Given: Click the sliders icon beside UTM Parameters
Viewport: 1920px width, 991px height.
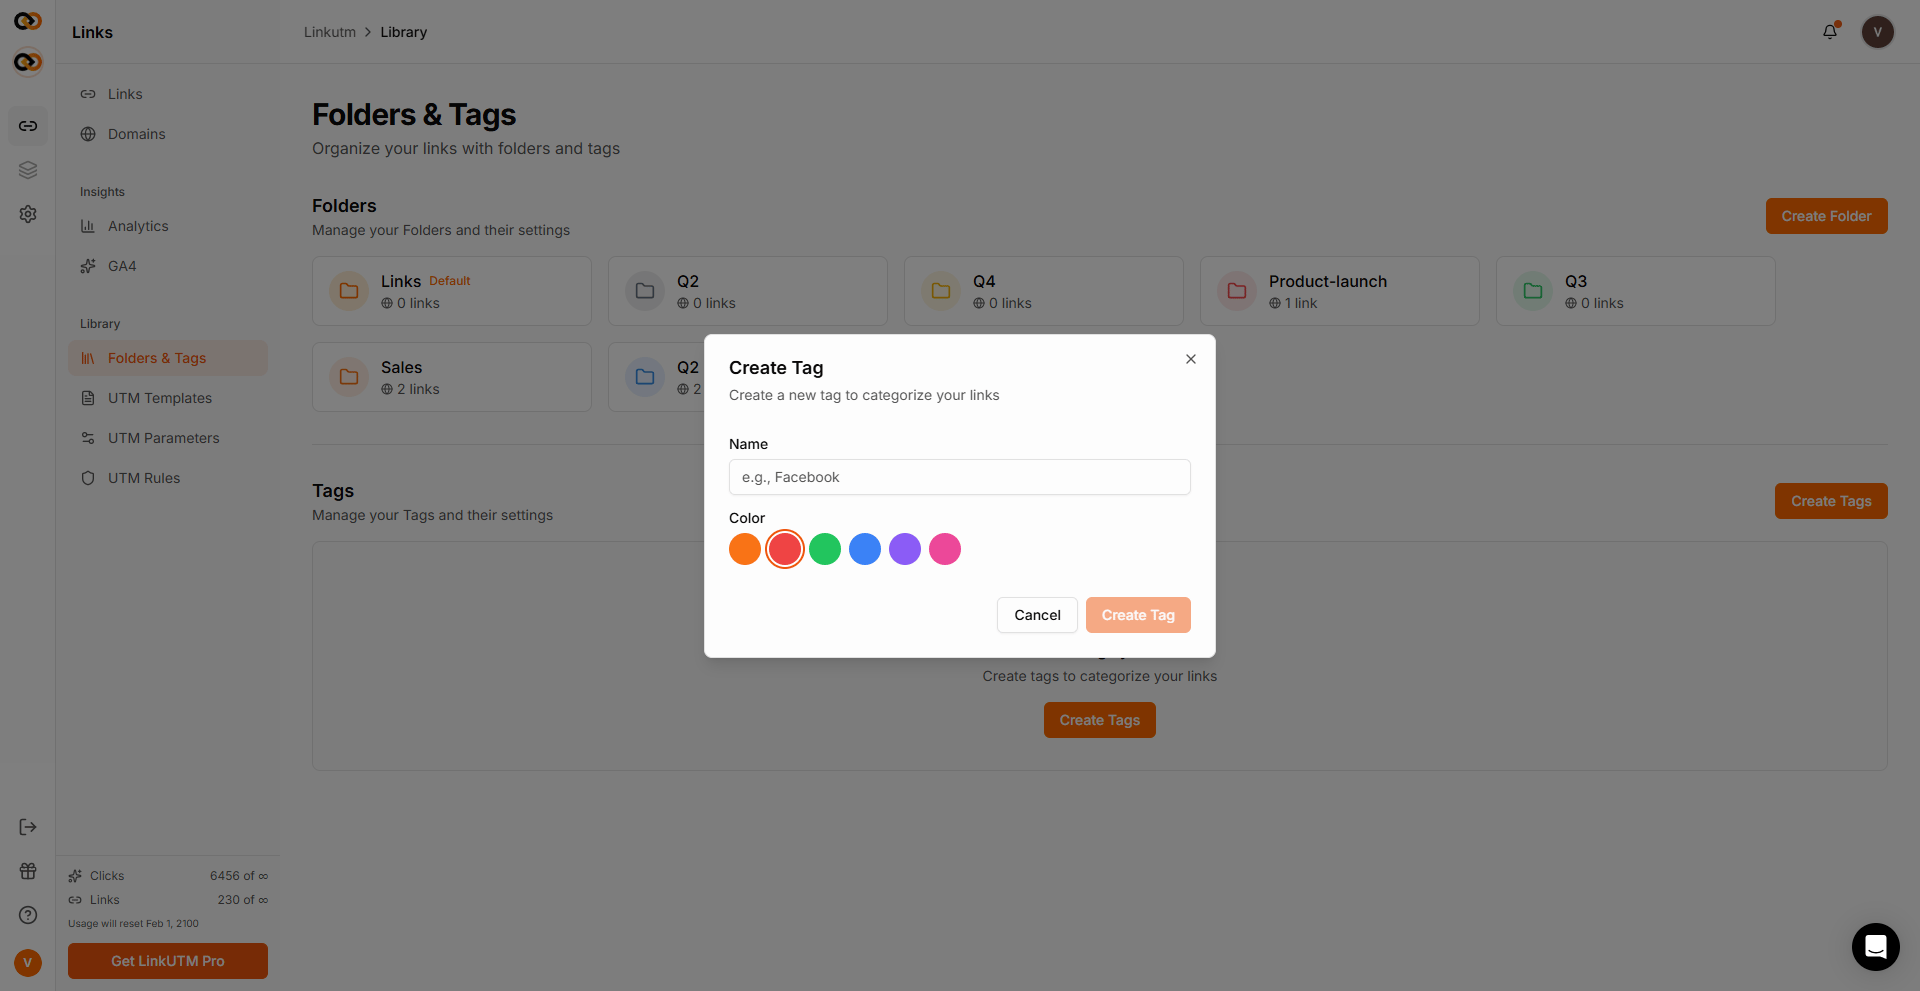Looking at the screenshot, I should [88, 438].
